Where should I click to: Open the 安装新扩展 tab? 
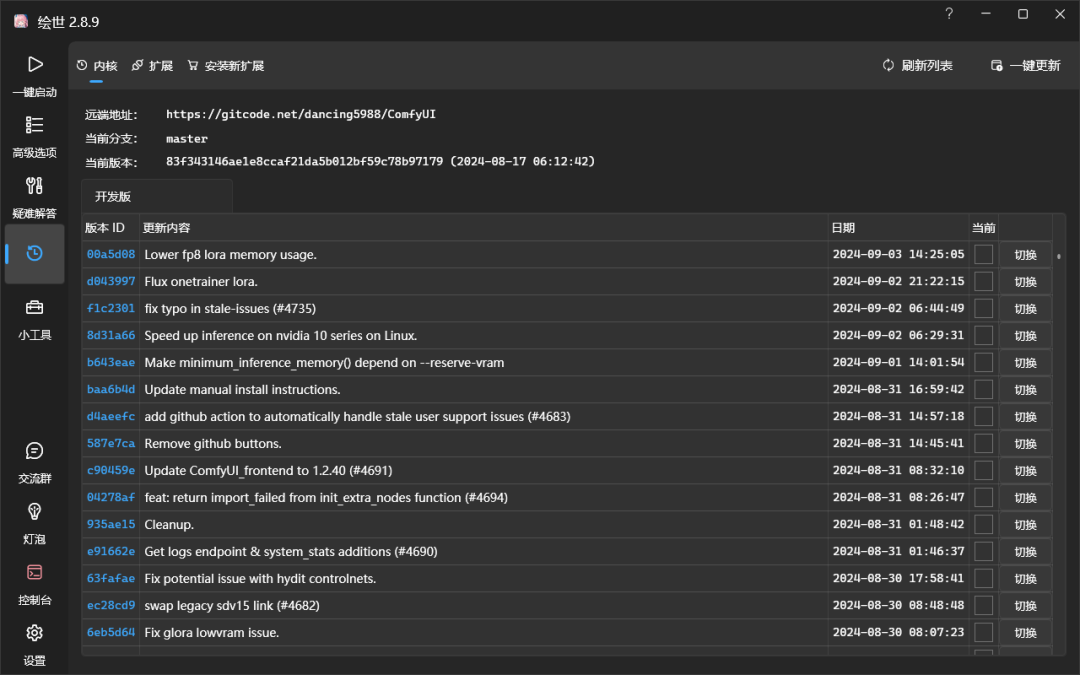tap(226, 64)
